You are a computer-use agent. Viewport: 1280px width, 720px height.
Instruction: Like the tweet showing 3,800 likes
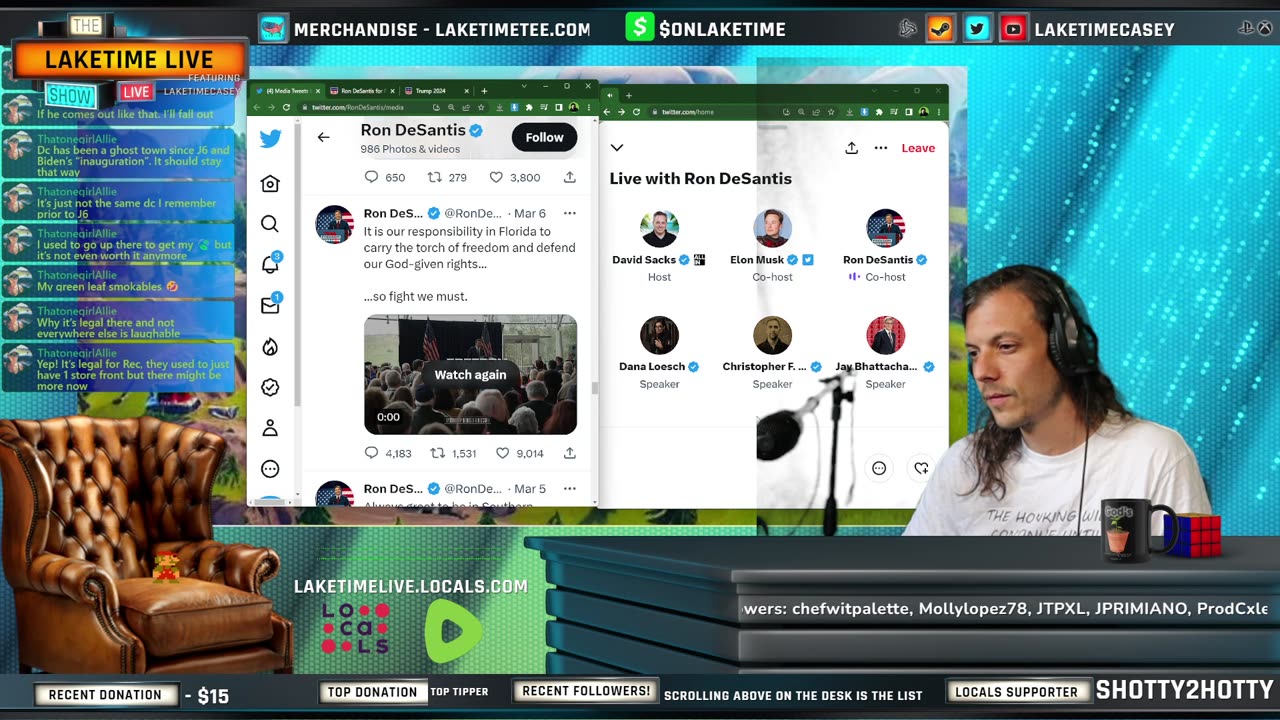496,177
